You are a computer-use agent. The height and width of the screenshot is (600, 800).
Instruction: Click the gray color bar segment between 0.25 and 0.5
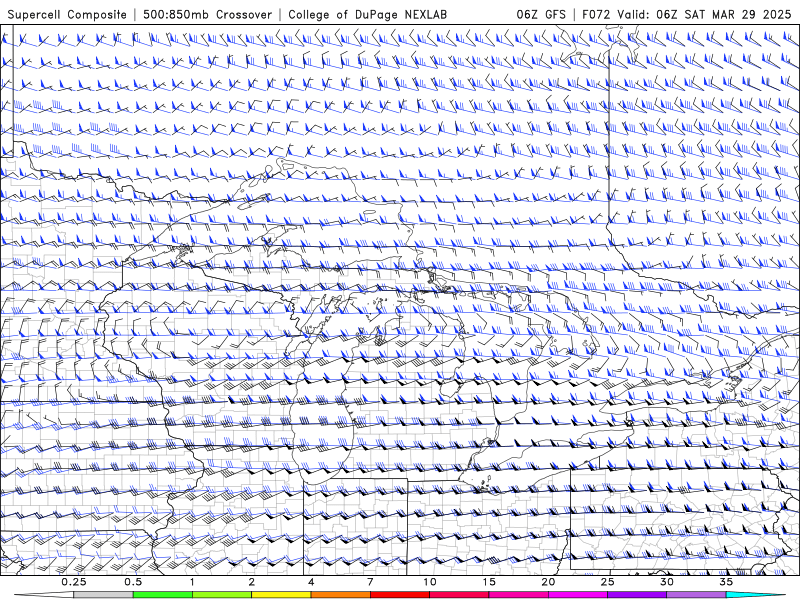(104, 595)
